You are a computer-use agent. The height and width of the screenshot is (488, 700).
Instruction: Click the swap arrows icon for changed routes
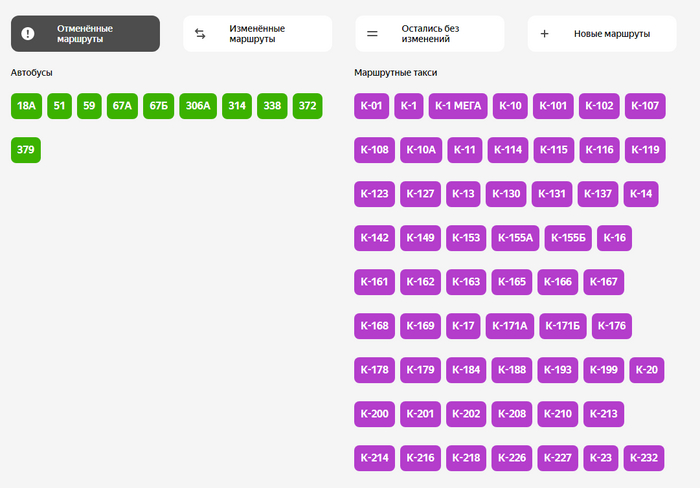click(200, 33)
